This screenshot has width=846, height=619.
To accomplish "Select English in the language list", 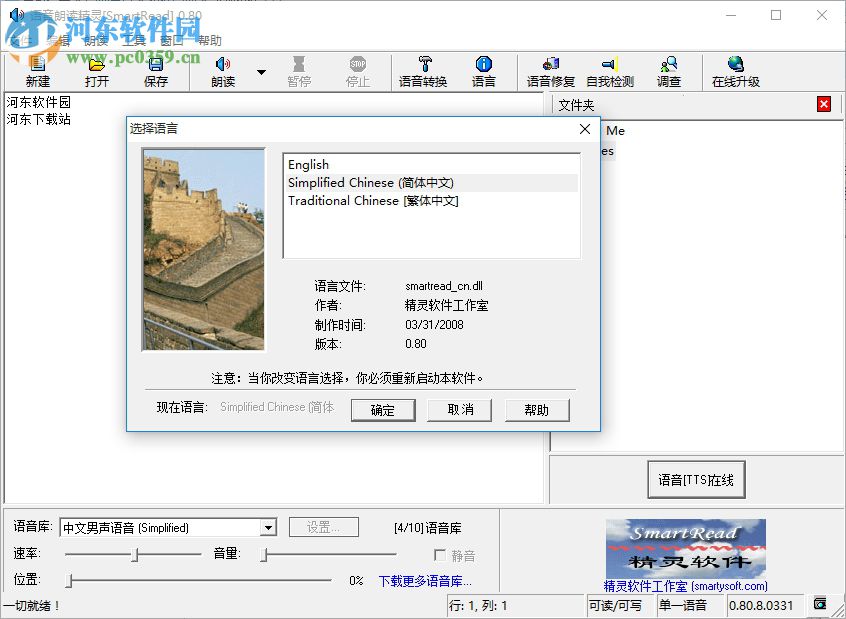I will pos(308,164).
